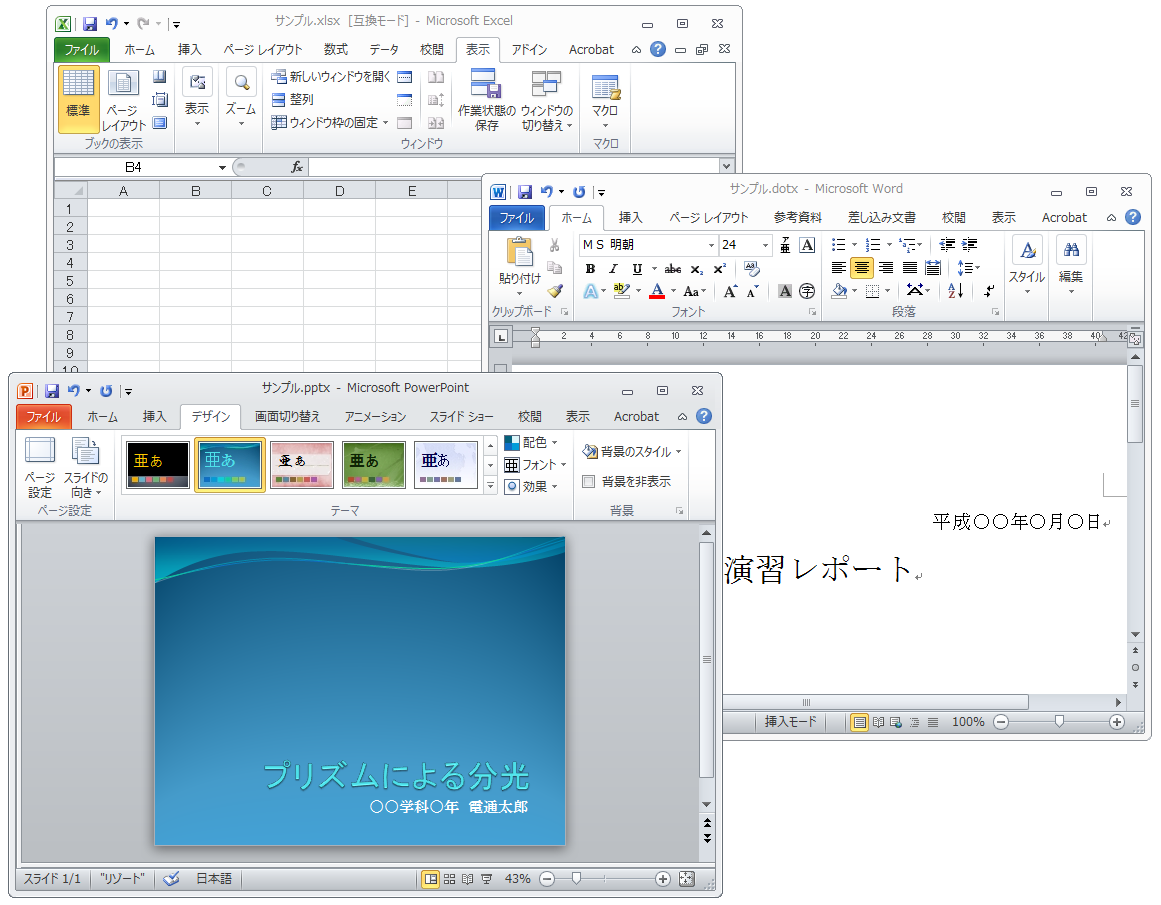Open Excel File (ファイル) tab
This screenshot has width=1161, height=905.
[81, 50]
